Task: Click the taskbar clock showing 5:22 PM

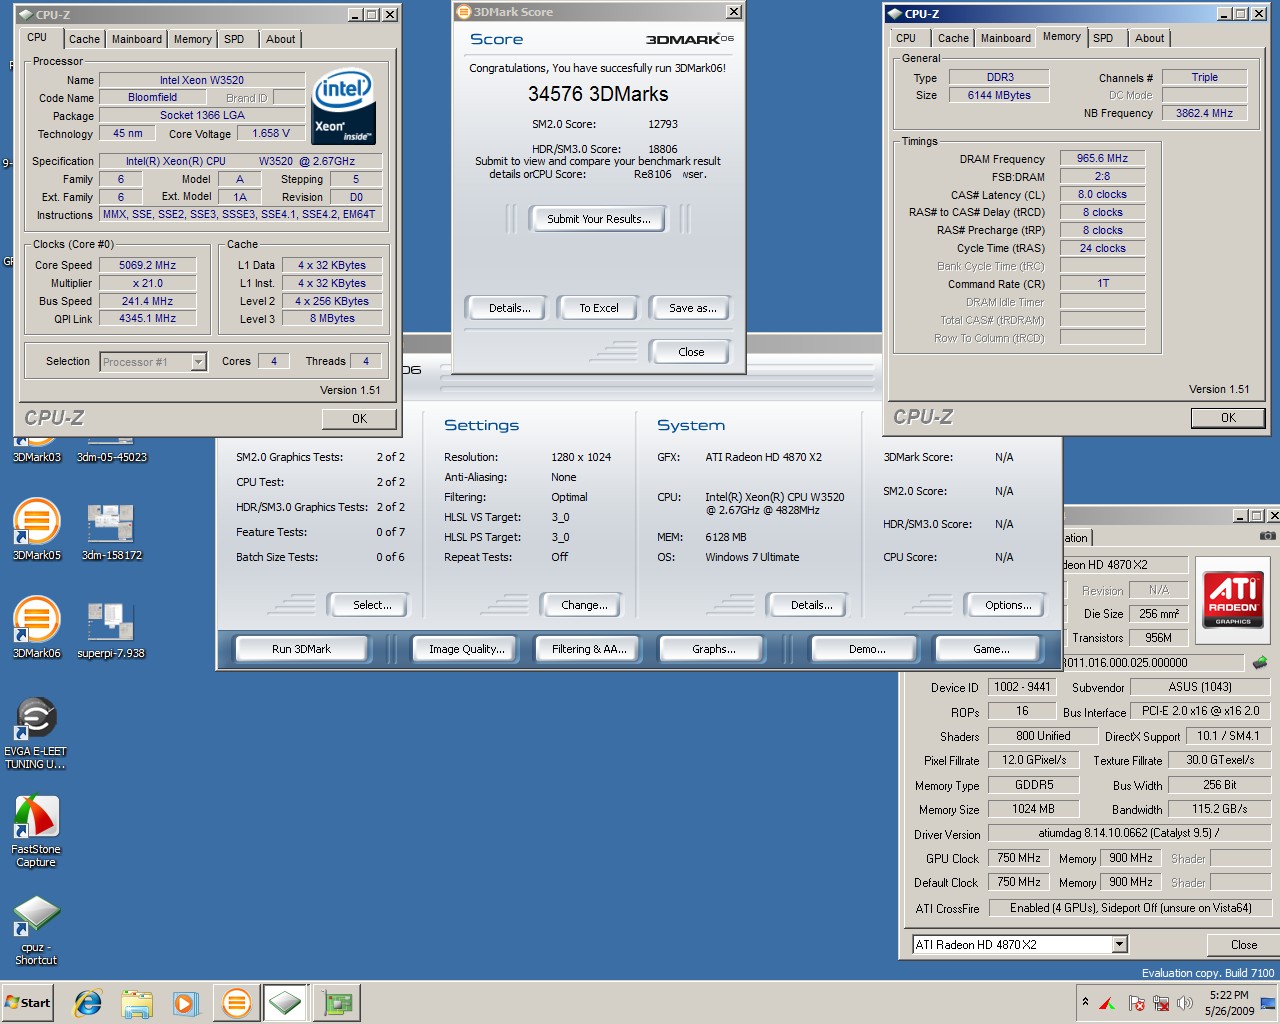Action: 1229,1003
